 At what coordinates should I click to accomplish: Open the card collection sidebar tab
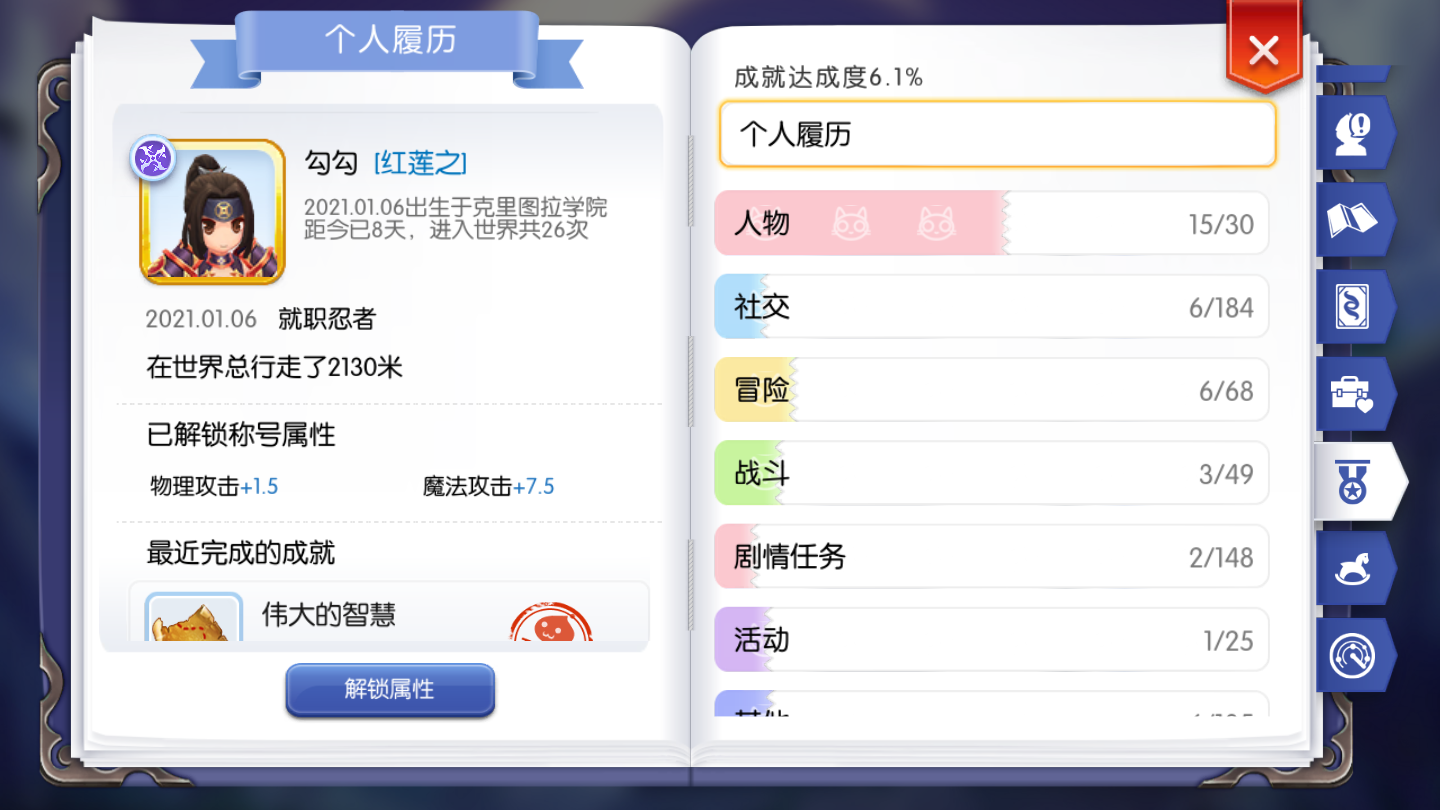[1355, 306]
